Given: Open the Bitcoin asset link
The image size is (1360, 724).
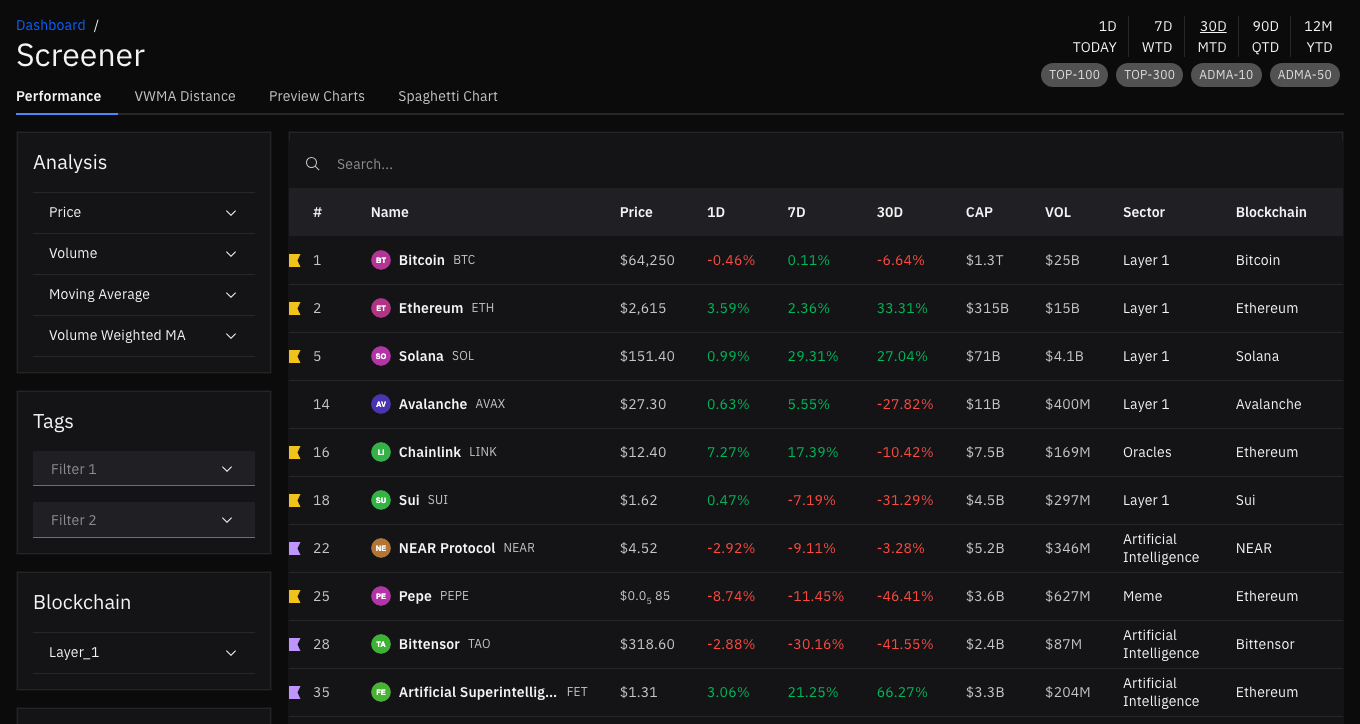Looking at the screenshot, I should (422, 260).
